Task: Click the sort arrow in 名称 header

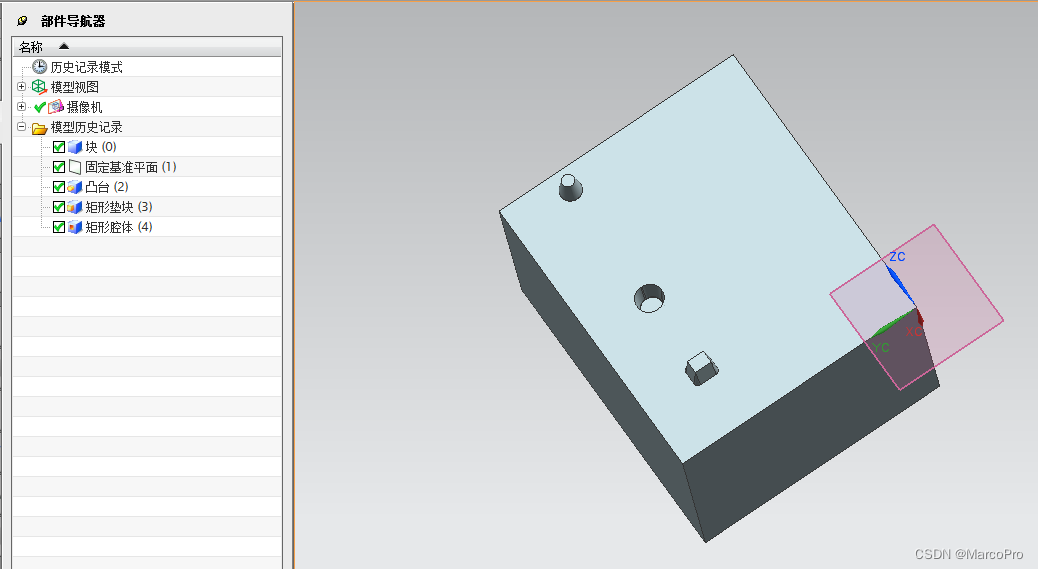Action: pos(64,46)
